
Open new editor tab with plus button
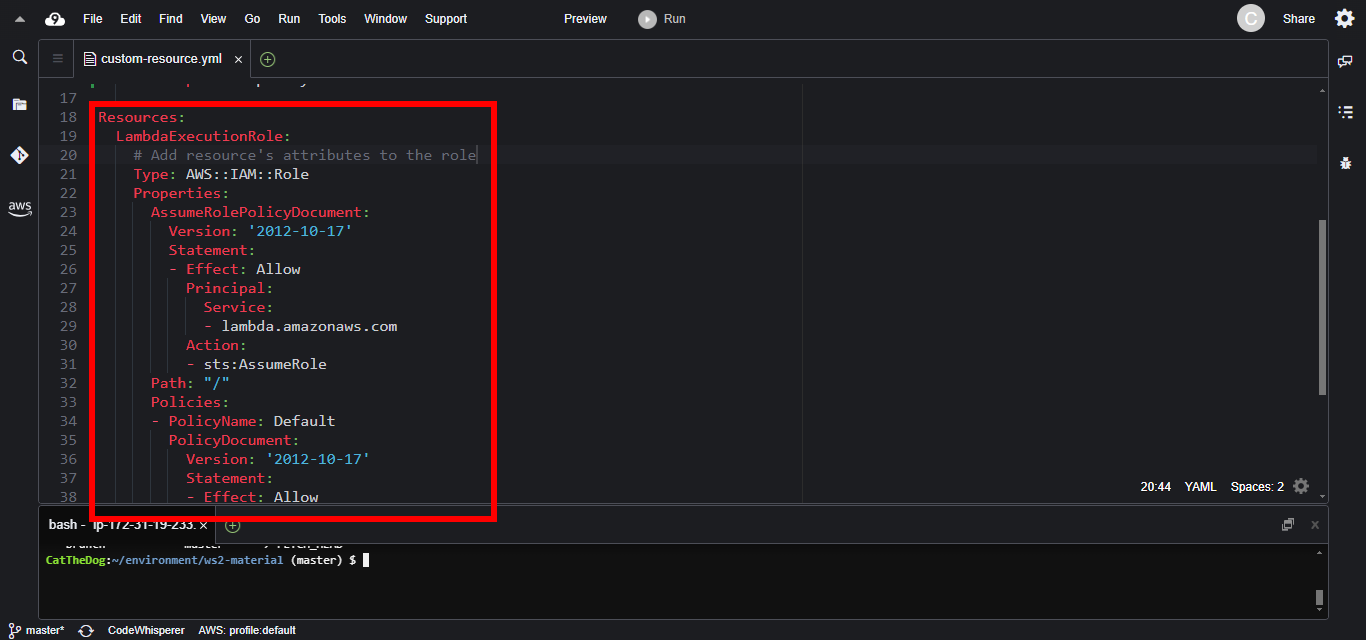267,59
